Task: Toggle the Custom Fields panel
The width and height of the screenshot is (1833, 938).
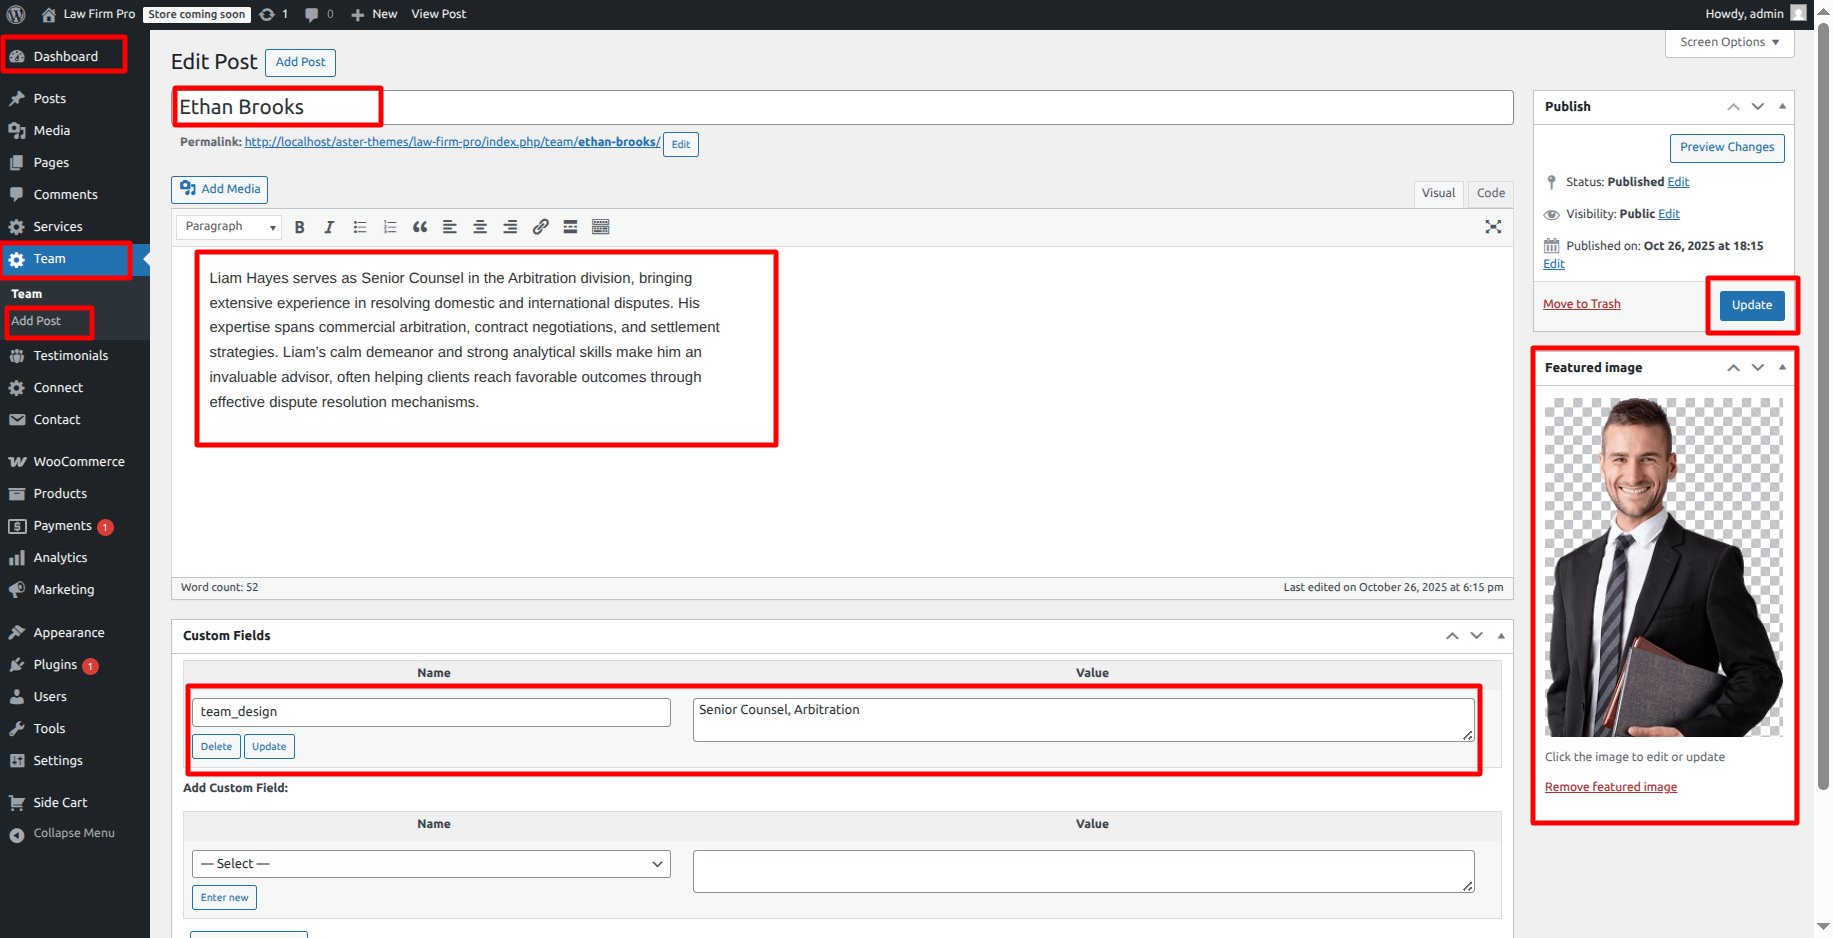Action: [x=1501, y=636]
